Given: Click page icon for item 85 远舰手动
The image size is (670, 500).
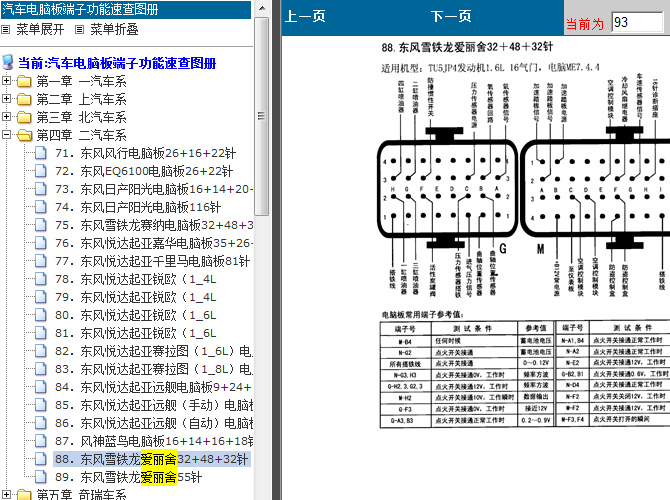Looking at the screenshot, I should (x=41, y=405).
